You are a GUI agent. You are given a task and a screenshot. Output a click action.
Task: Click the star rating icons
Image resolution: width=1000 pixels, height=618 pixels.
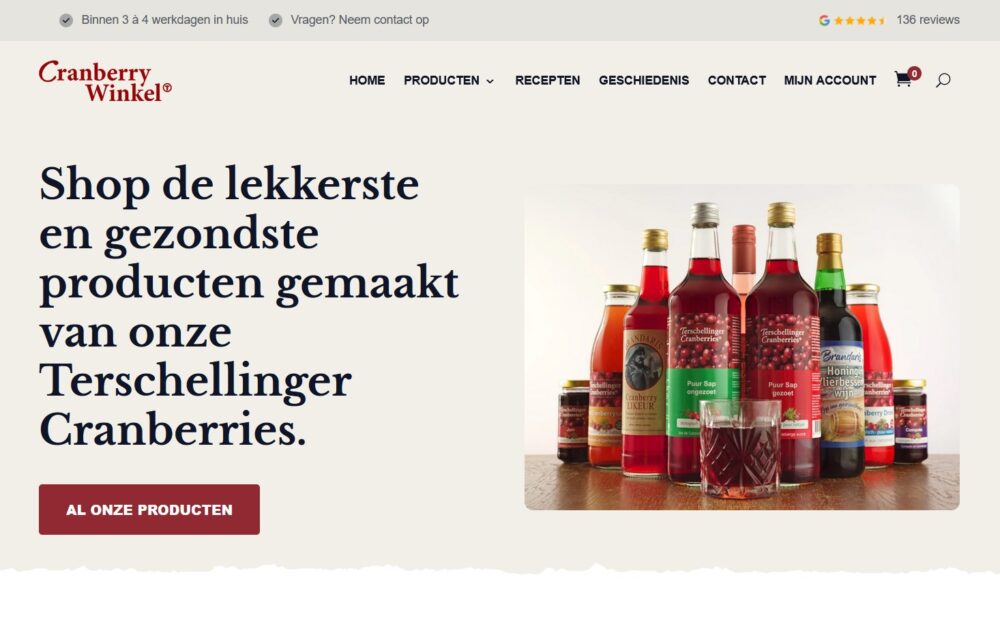coord(860,20)
